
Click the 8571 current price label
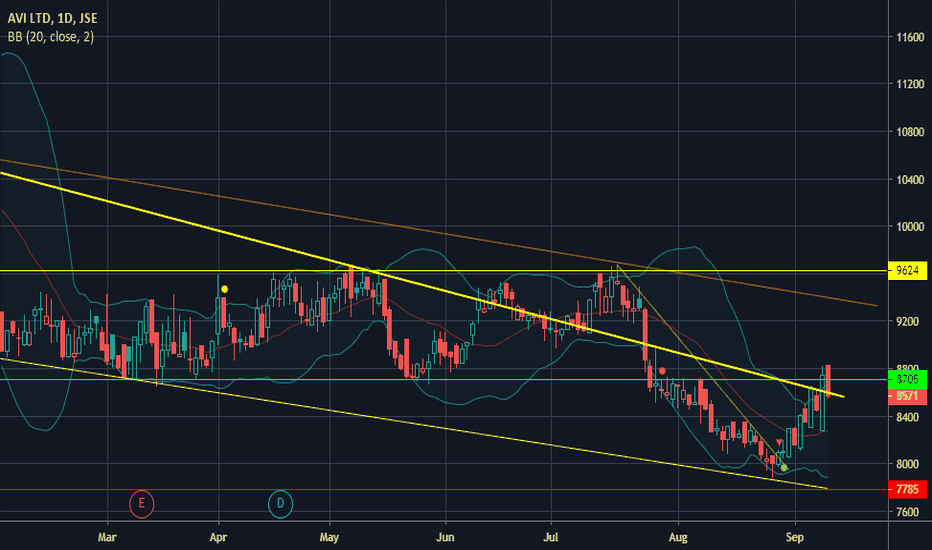point(907,396)
